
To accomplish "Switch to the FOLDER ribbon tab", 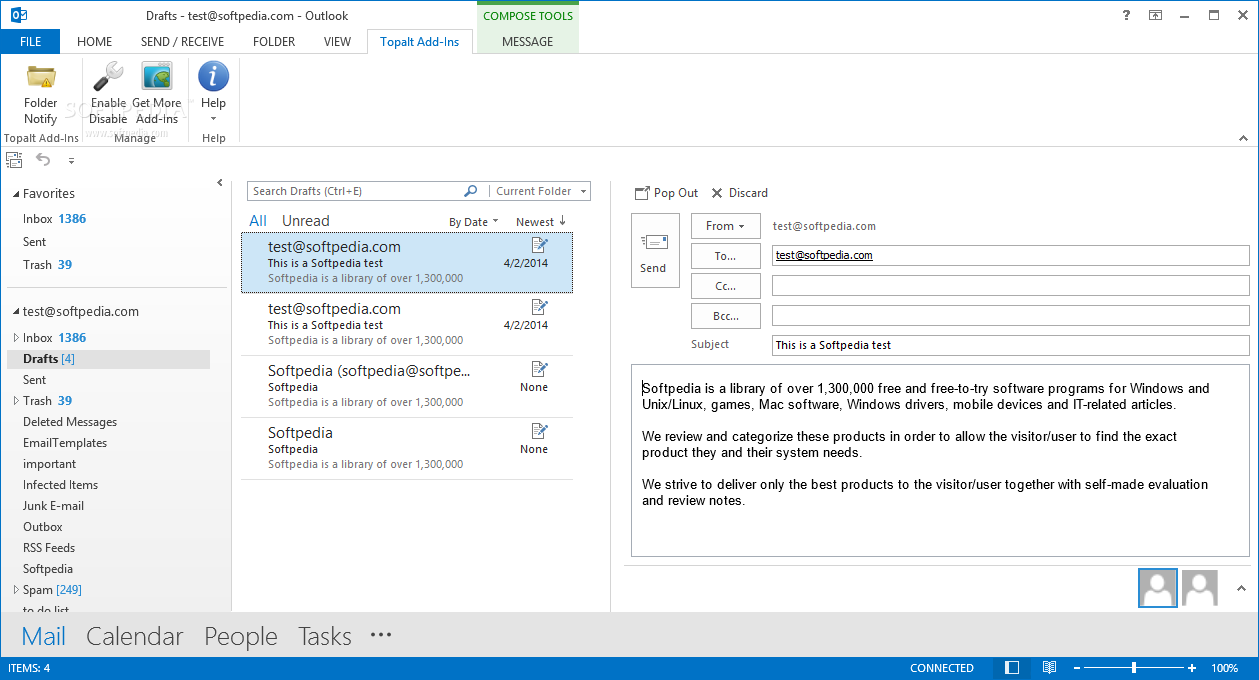I will tap(274, 42).
